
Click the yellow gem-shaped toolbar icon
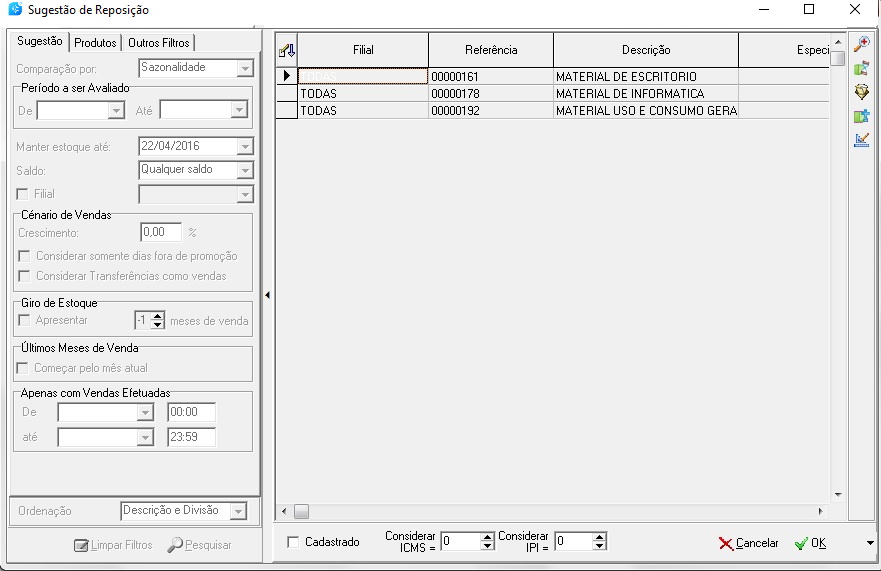pyautogui.click(x=861, y=92)
